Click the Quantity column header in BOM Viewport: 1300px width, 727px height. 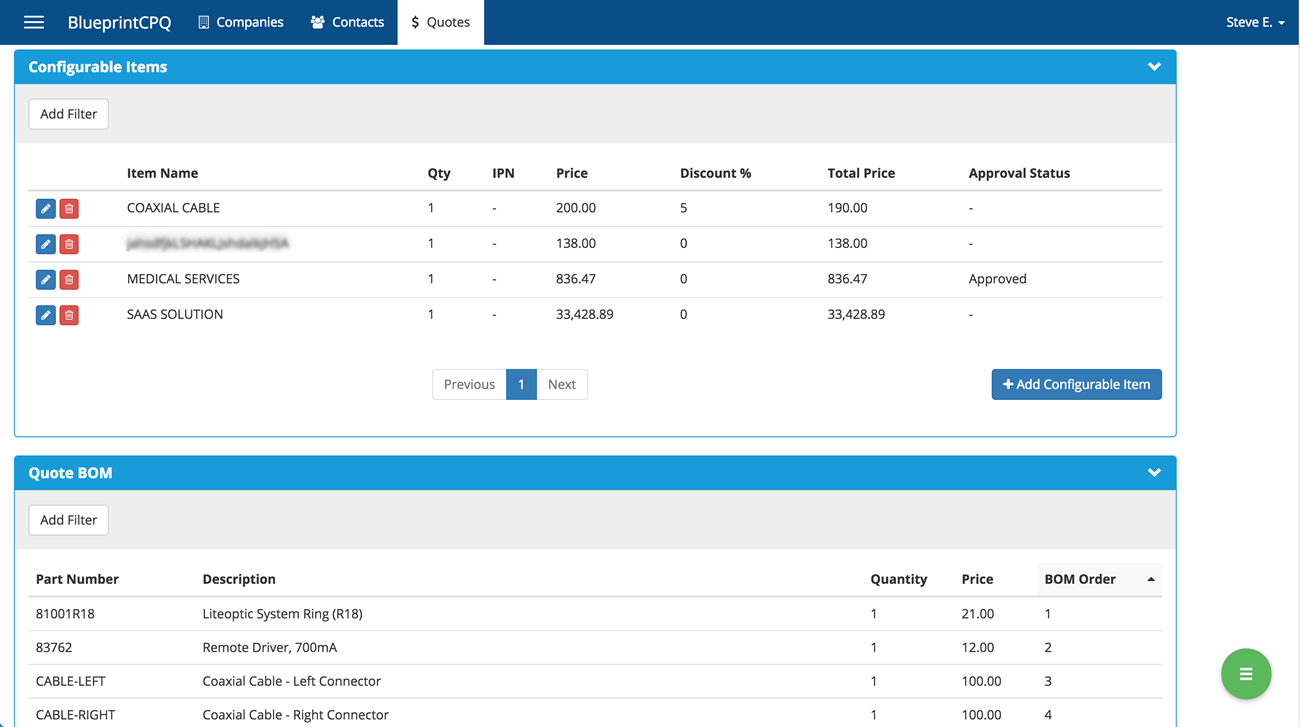click(899, 579)
